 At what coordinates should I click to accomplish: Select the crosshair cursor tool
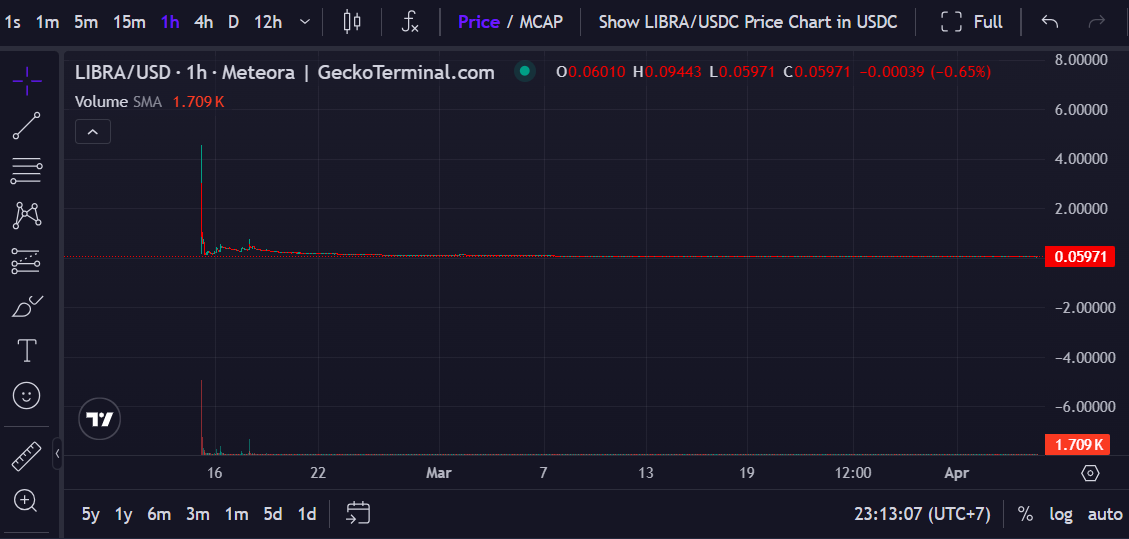click(27, 80)
